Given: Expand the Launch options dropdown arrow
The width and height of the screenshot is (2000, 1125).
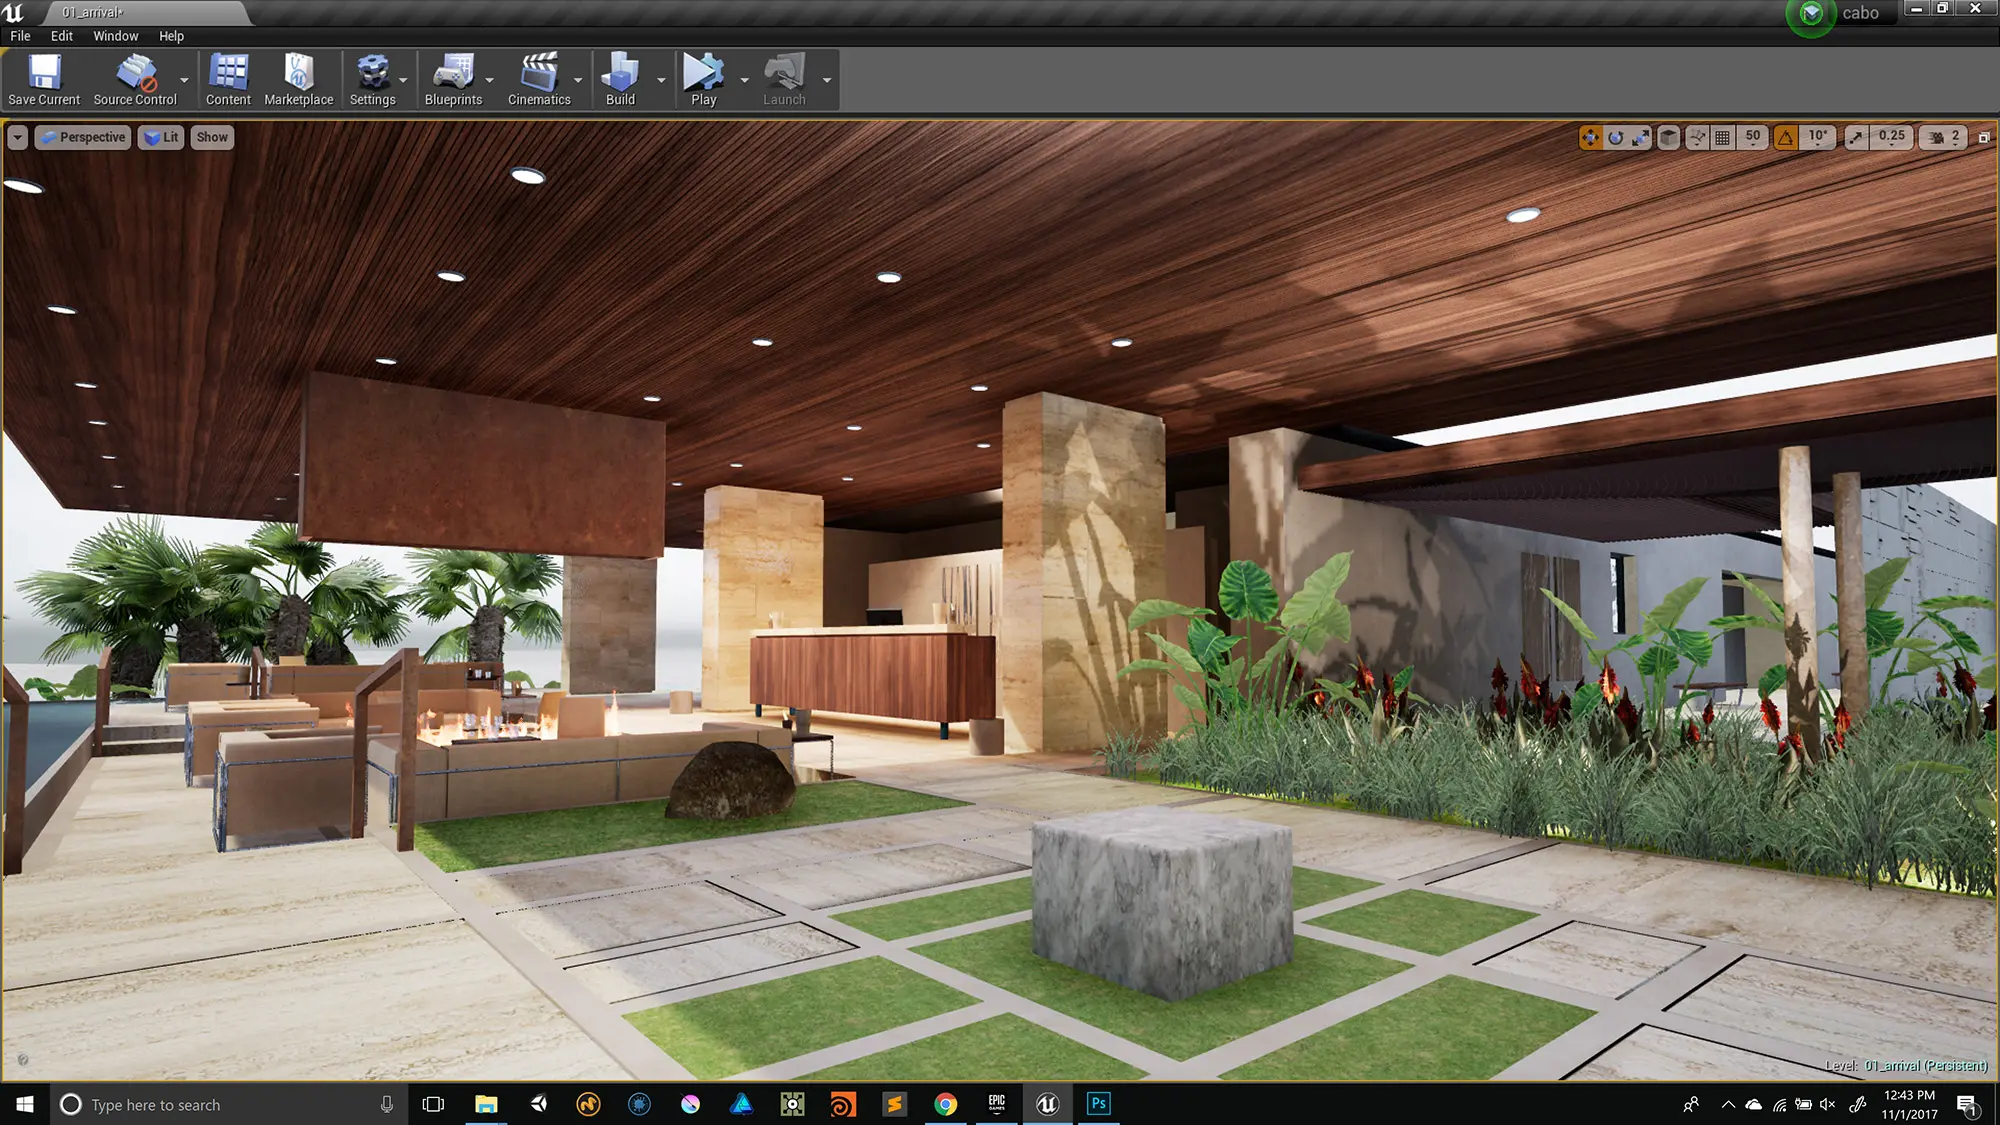Looking at the screenshot, I should (827, 80).
